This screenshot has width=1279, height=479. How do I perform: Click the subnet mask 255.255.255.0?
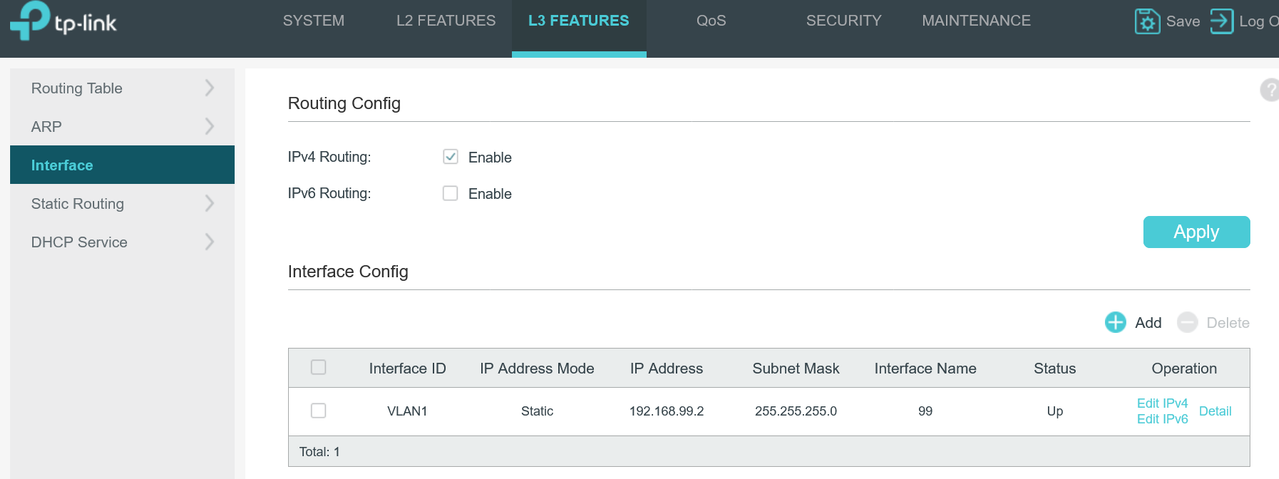coord(796,411)
